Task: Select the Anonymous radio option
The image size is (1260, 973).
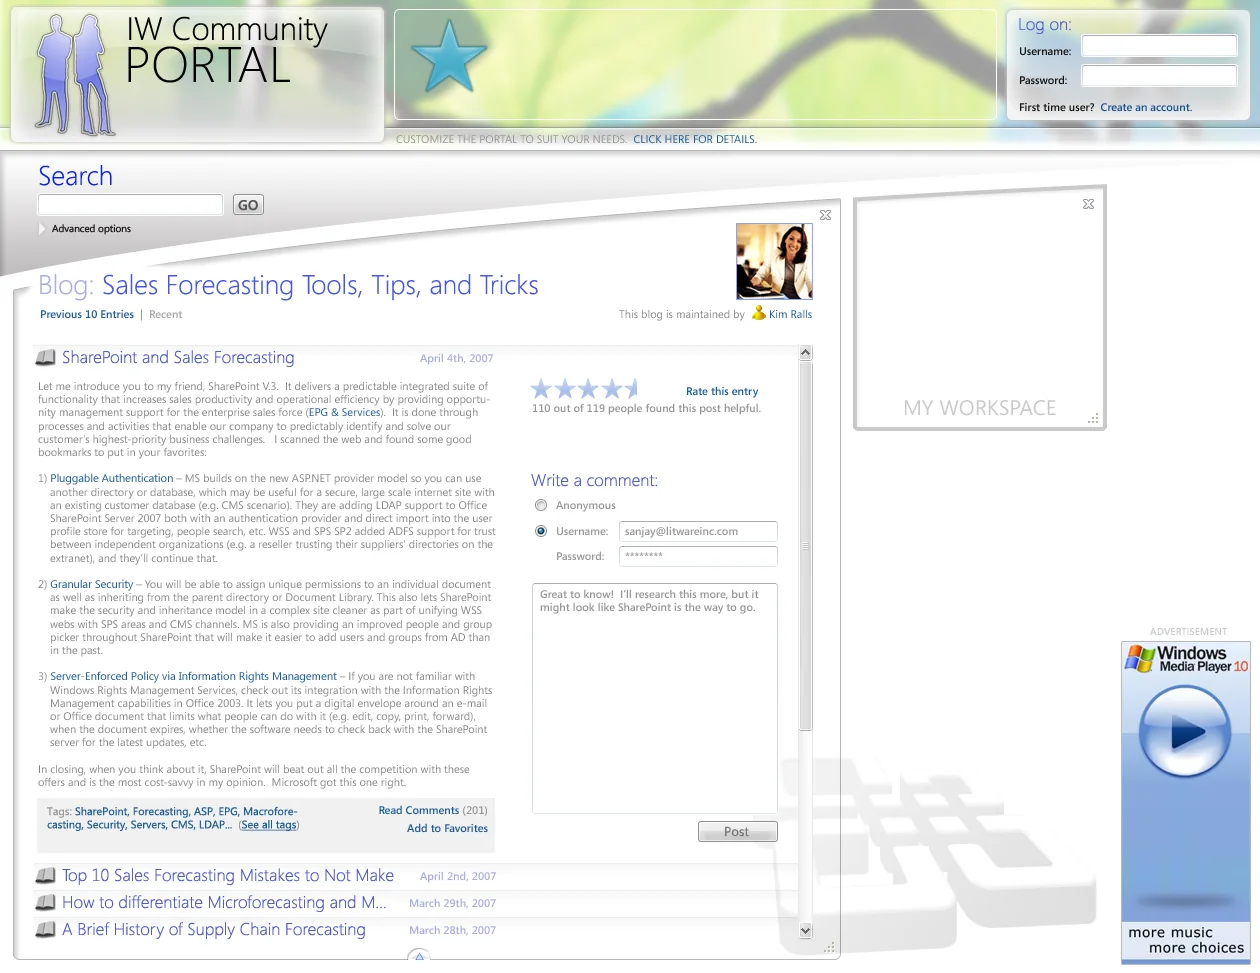Action: click(541, 505)
